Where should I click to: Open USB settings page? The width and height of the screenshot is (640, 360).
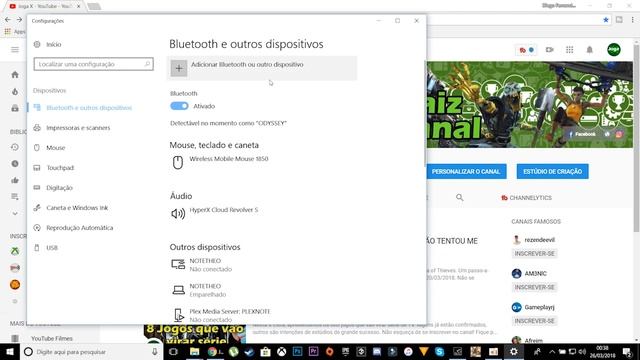tap(52, 248)
